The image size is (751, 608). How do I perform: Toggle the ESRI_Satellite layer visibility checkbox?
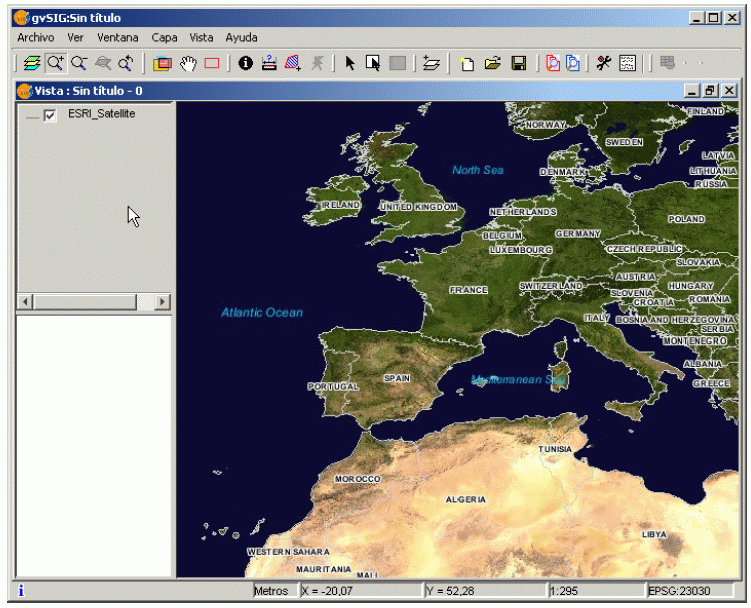50,115
